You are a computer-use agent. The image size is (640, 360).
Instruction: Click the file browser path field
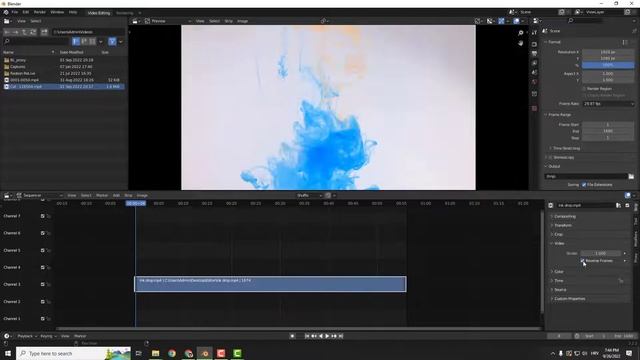point(88,32)
